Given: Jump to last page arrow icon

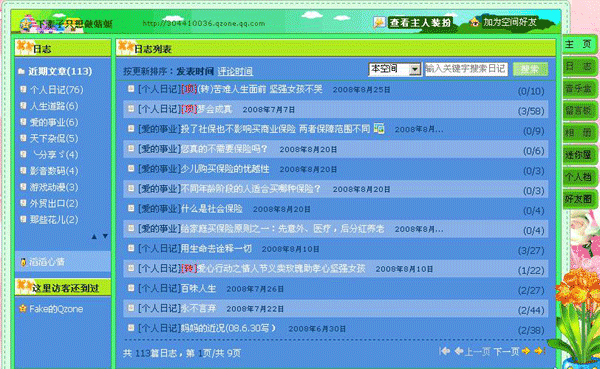Looking at the screenshot, I should [x=539, y=351].
